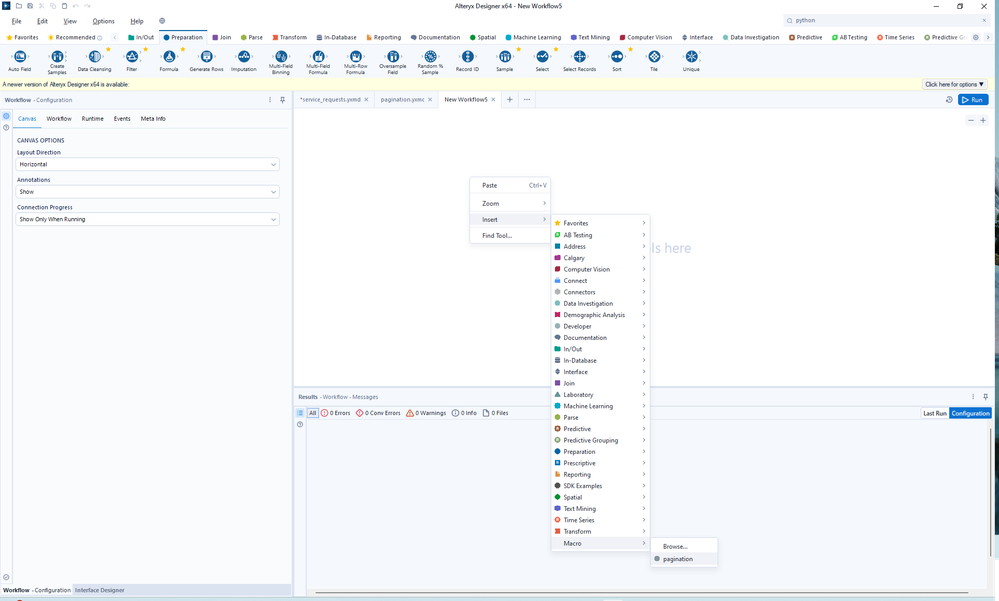Insert the pagination macro

[x=684, y=559]
